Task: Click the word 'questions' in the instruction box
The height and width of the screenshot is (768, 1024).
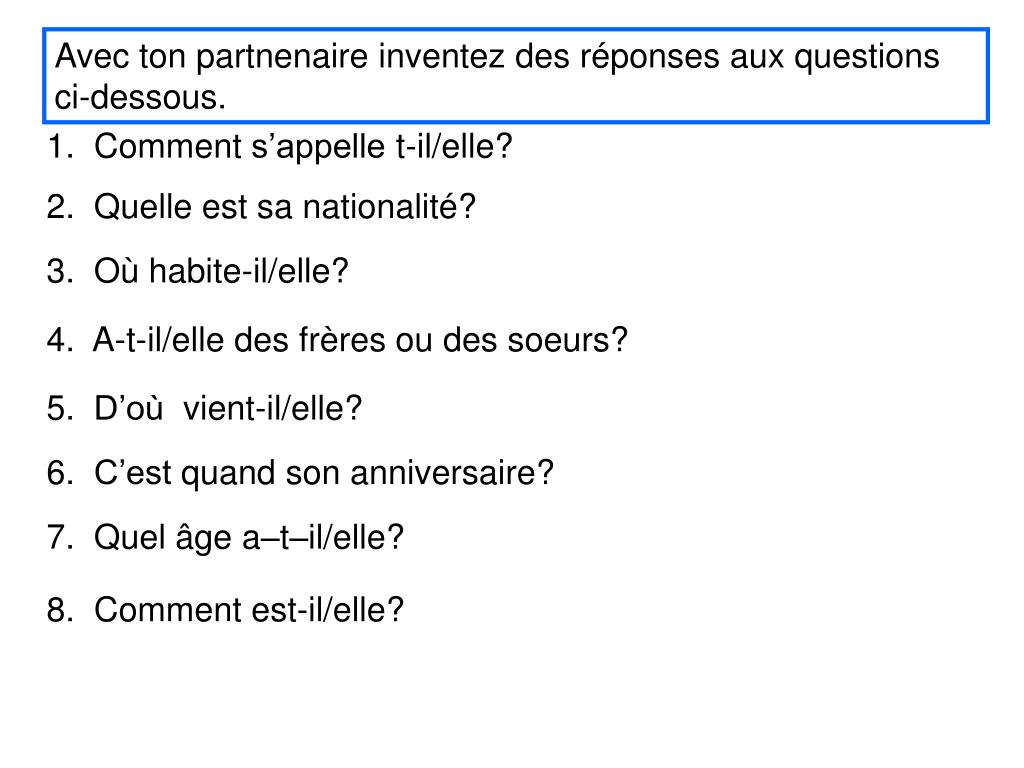Action: (x=867, y=57)
